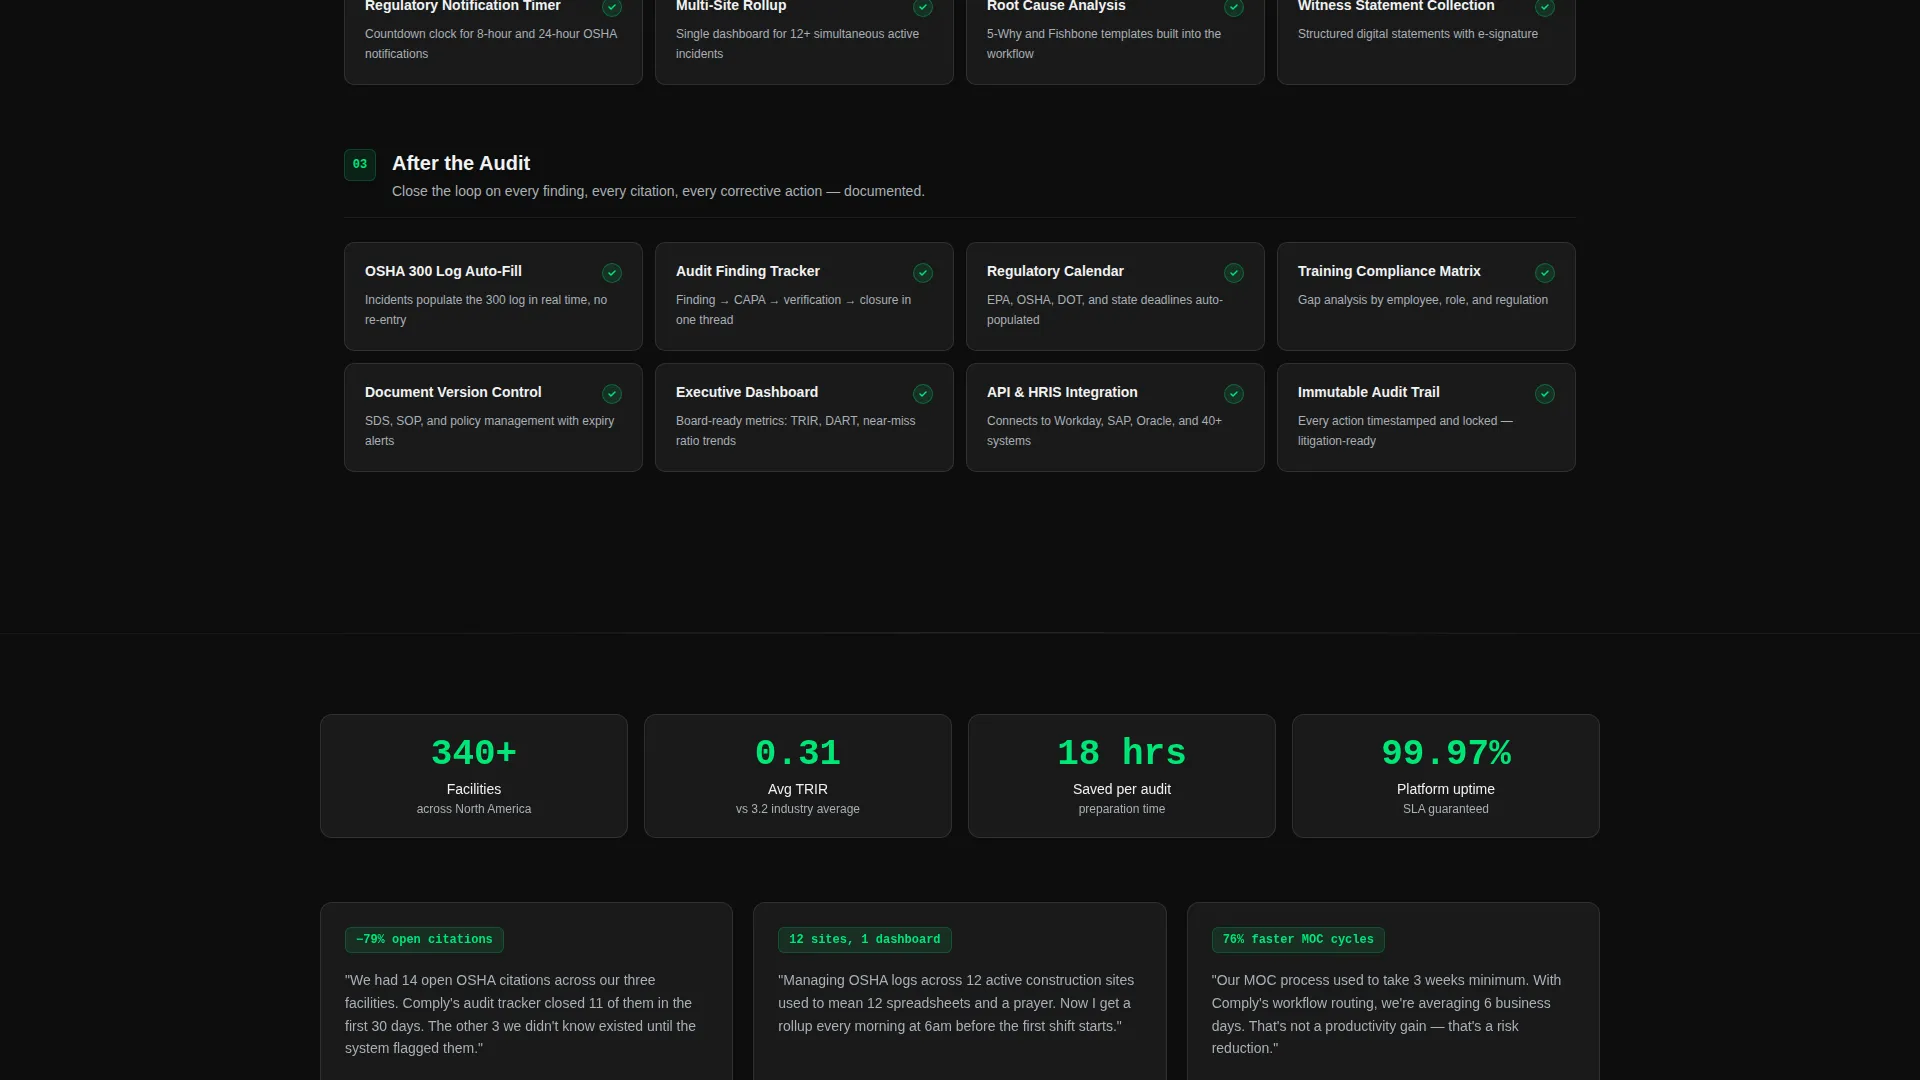This screenshot has height=1080, width=1920.
Task: Click the checkmark icon on Witness Statement Collection card
Action: [1545, 7]
